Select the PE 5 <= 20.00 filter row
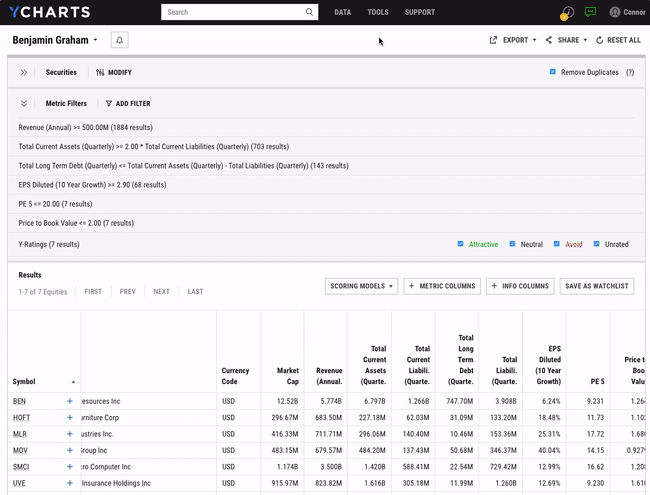The height and width of the screenshot is (495, 650). click(326, 204)
